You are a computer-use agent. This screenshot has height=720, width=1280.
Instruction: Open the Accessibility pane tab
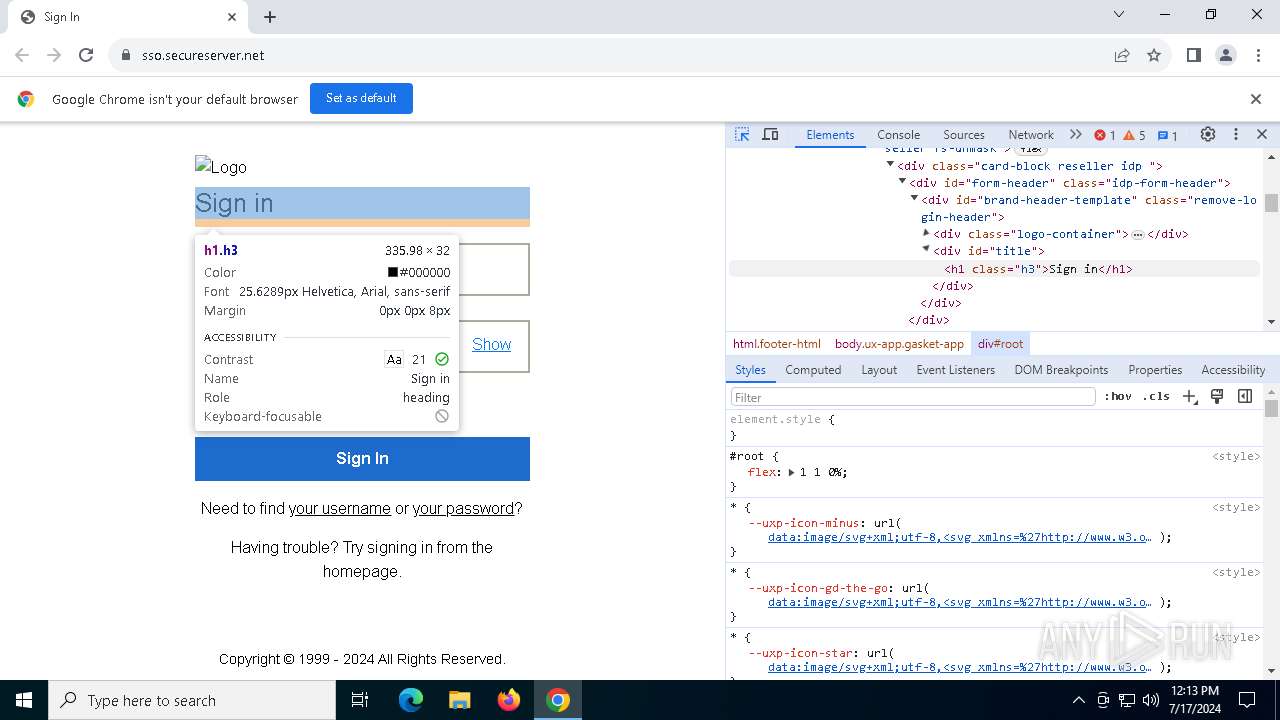point(1233,370)
